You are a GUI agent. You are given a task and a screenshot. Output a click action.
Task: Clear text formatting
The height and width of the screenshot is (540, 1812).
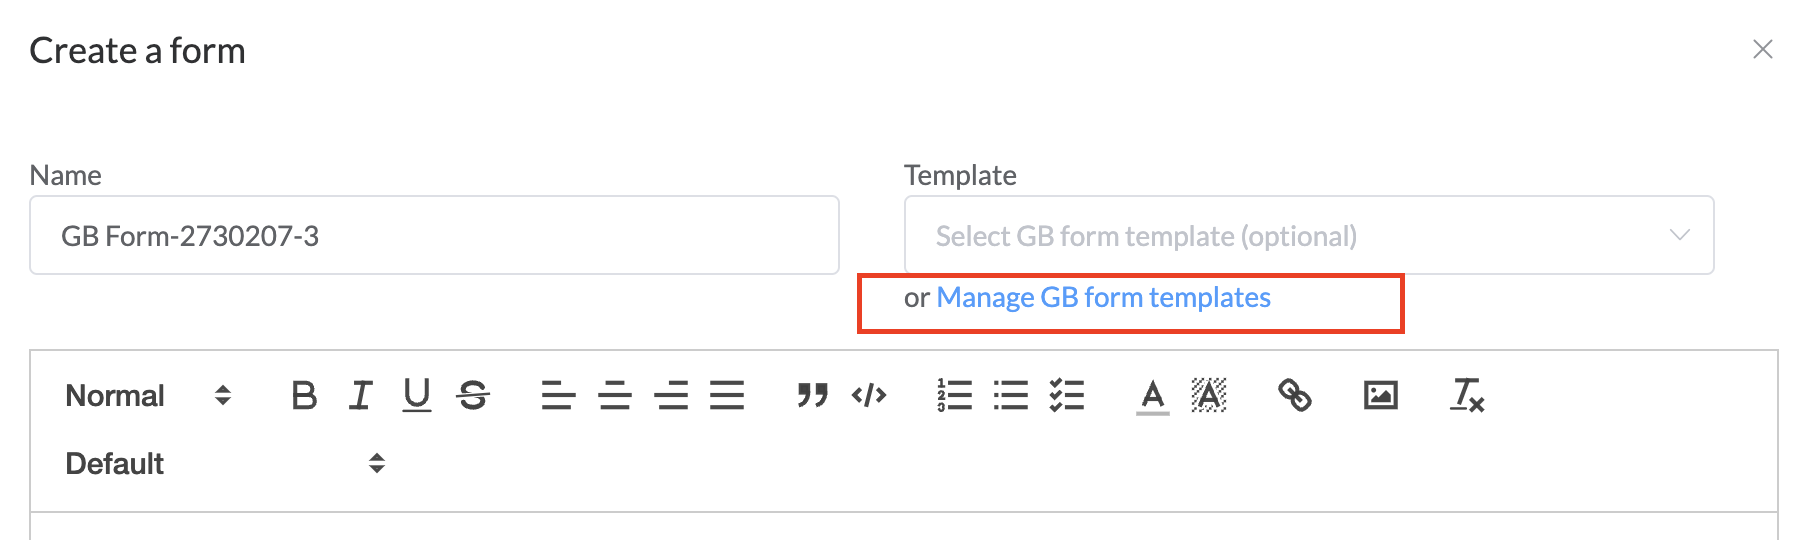point(1467,396)
